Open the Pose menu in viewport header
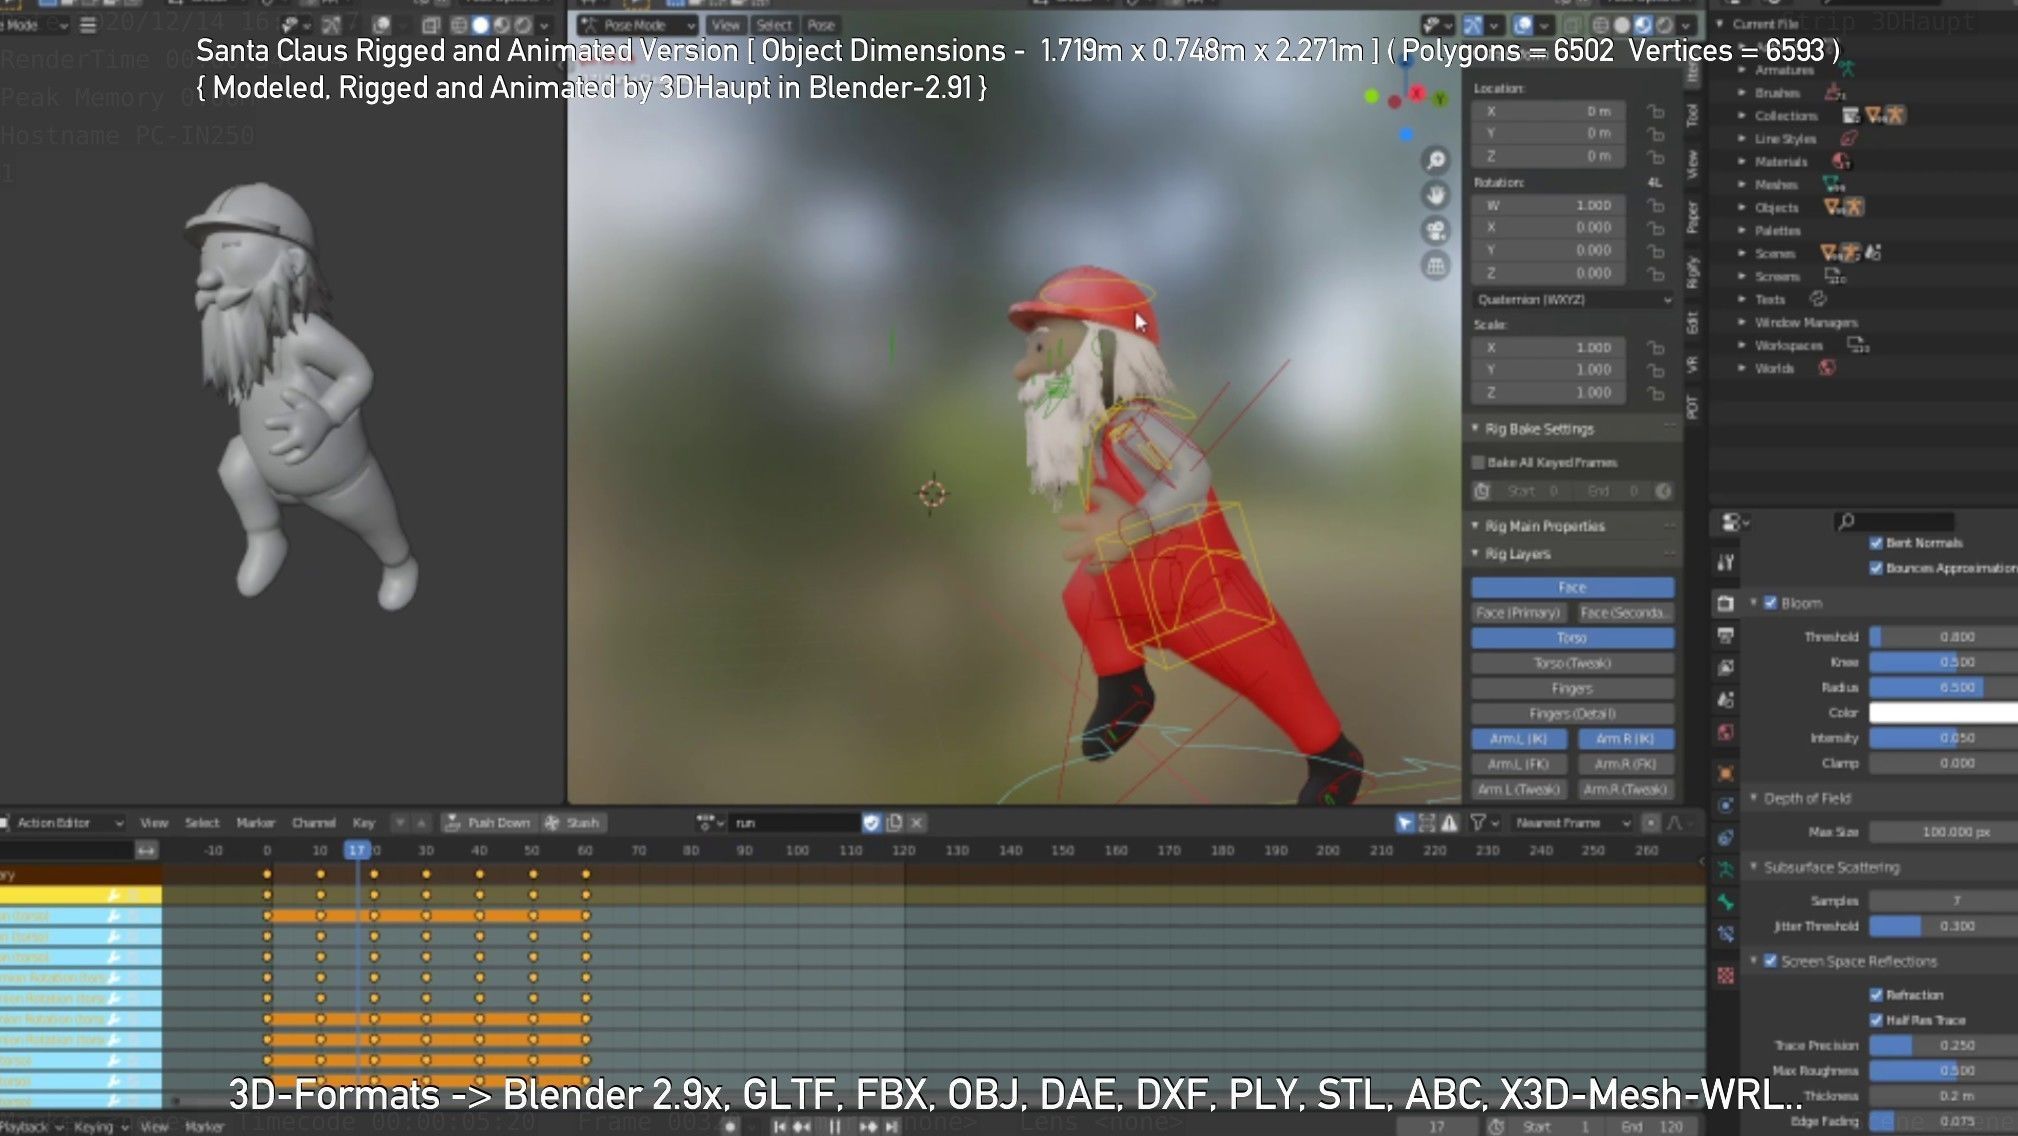 821,25
